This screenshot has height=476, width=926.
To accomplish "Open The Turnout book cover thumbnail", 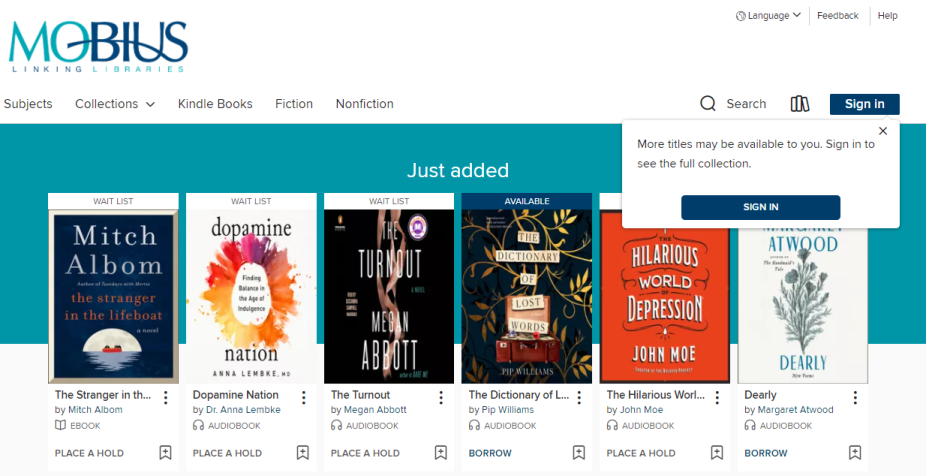I will [389, 296].
